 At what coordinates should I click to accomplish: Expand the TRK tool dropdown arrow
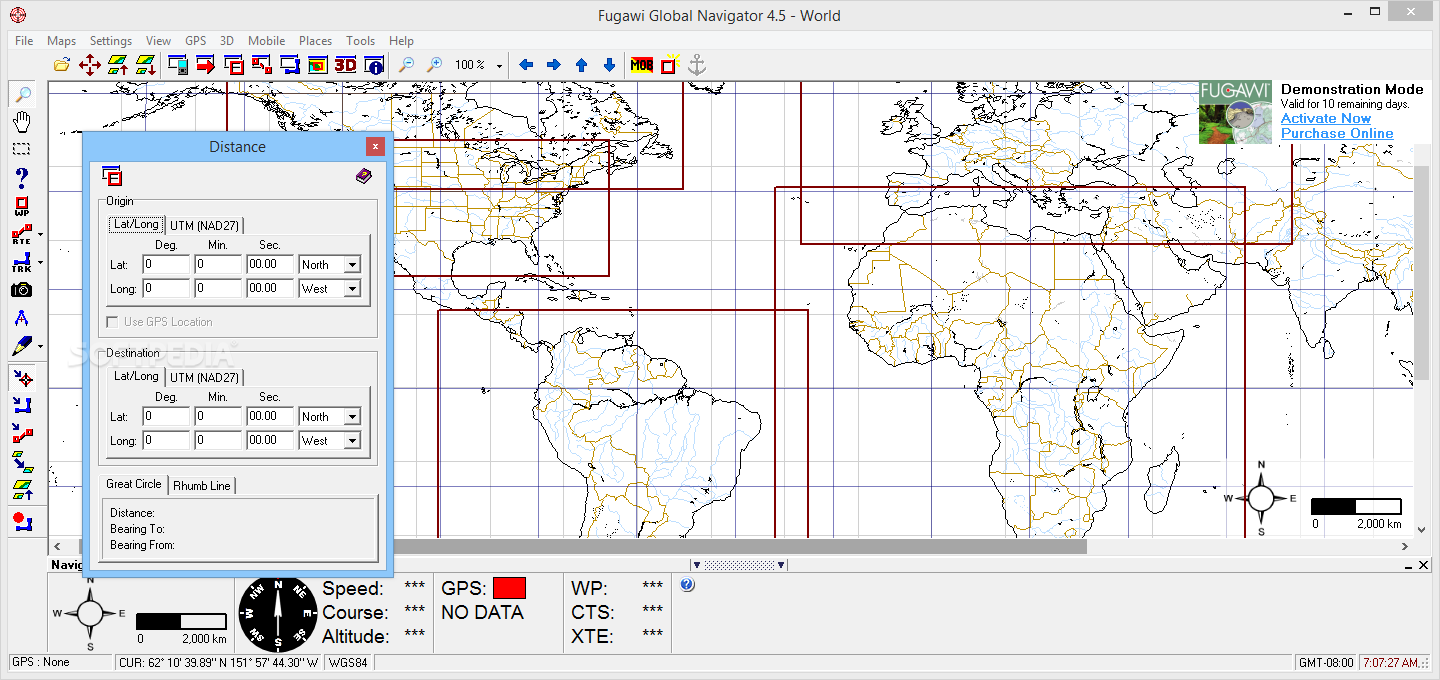point(40,263)
